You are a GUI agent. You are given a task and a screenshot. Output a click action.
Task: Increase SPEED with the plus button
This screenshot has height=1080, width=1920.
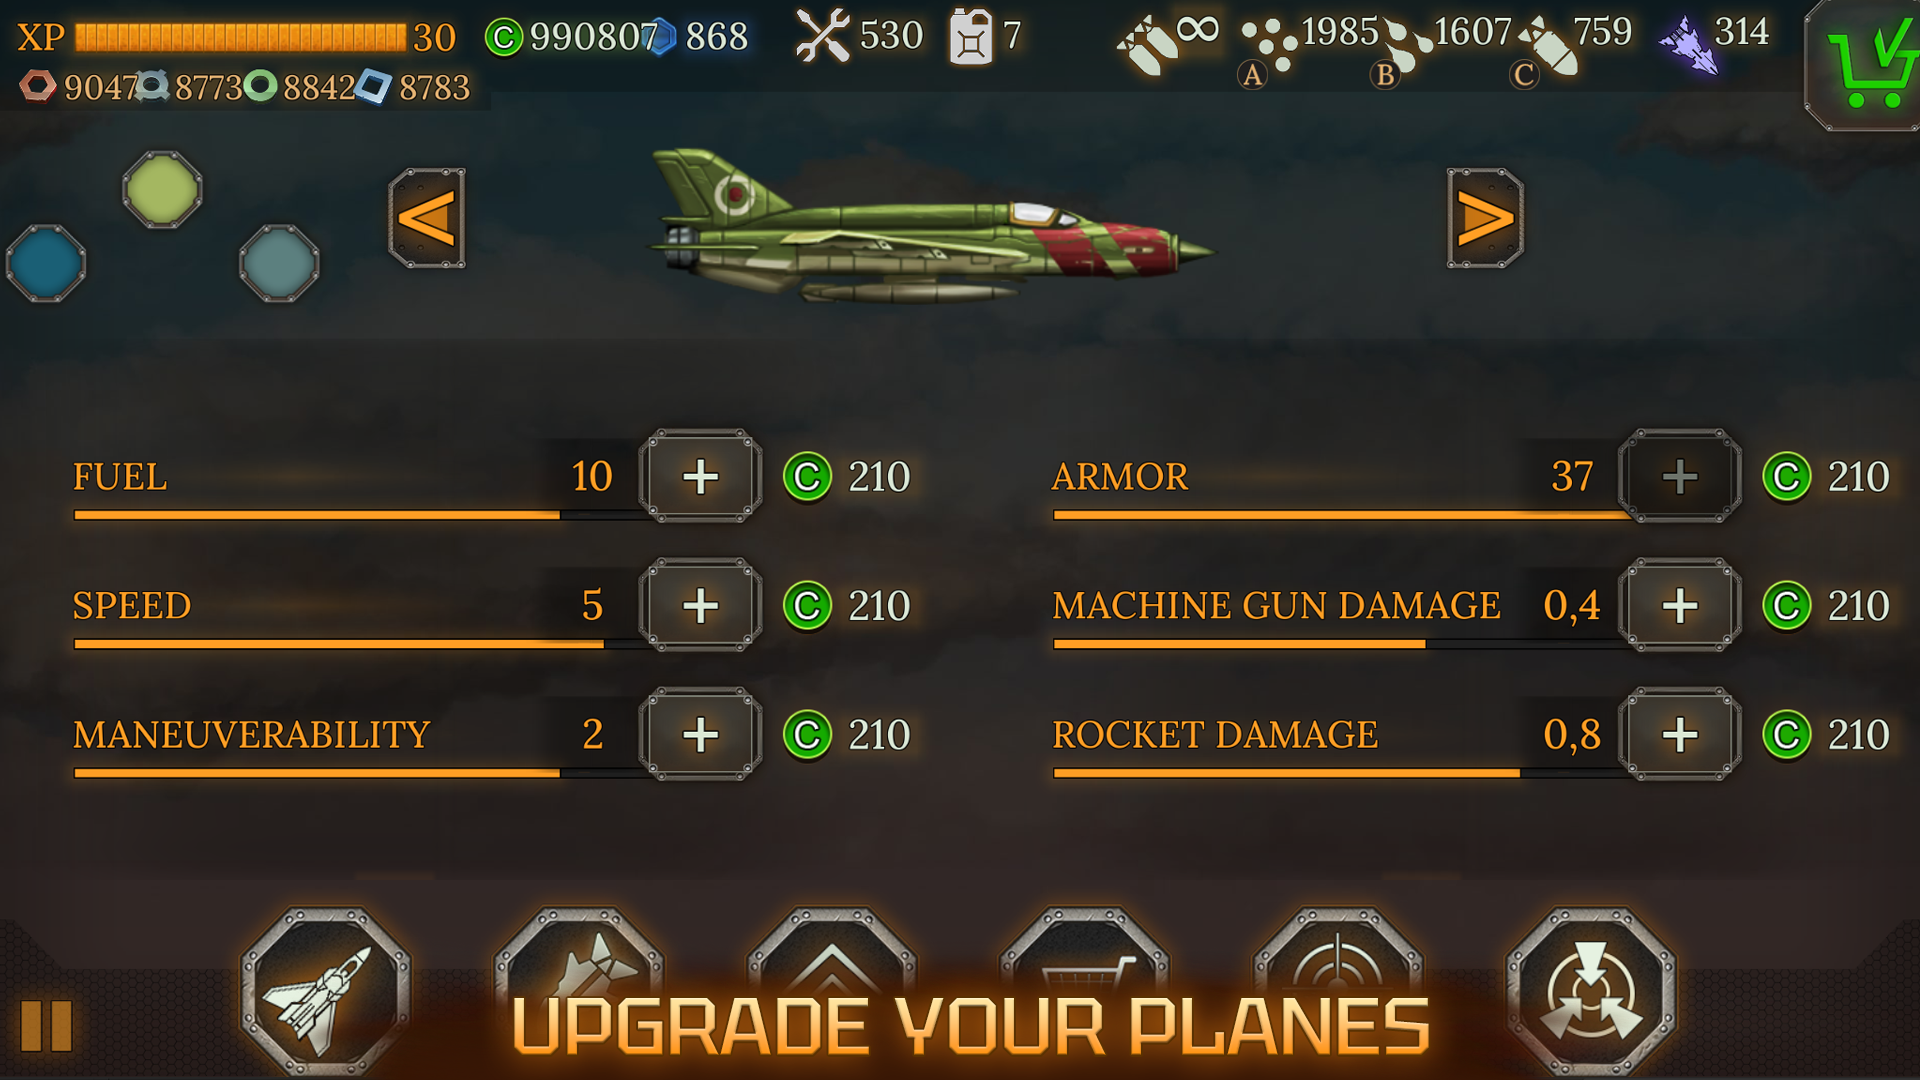click(x=700, y=605)
